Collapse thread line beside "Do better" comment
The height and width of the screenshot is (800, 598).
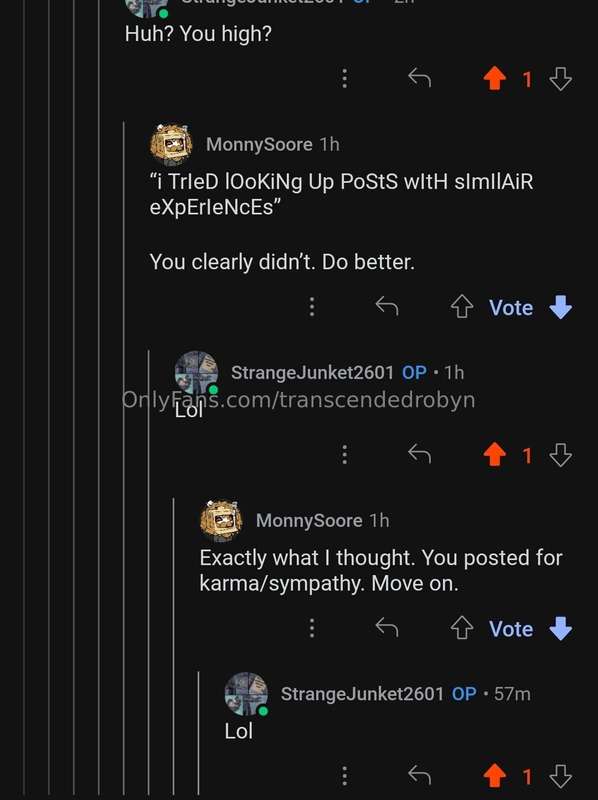(x=124, y=459)
